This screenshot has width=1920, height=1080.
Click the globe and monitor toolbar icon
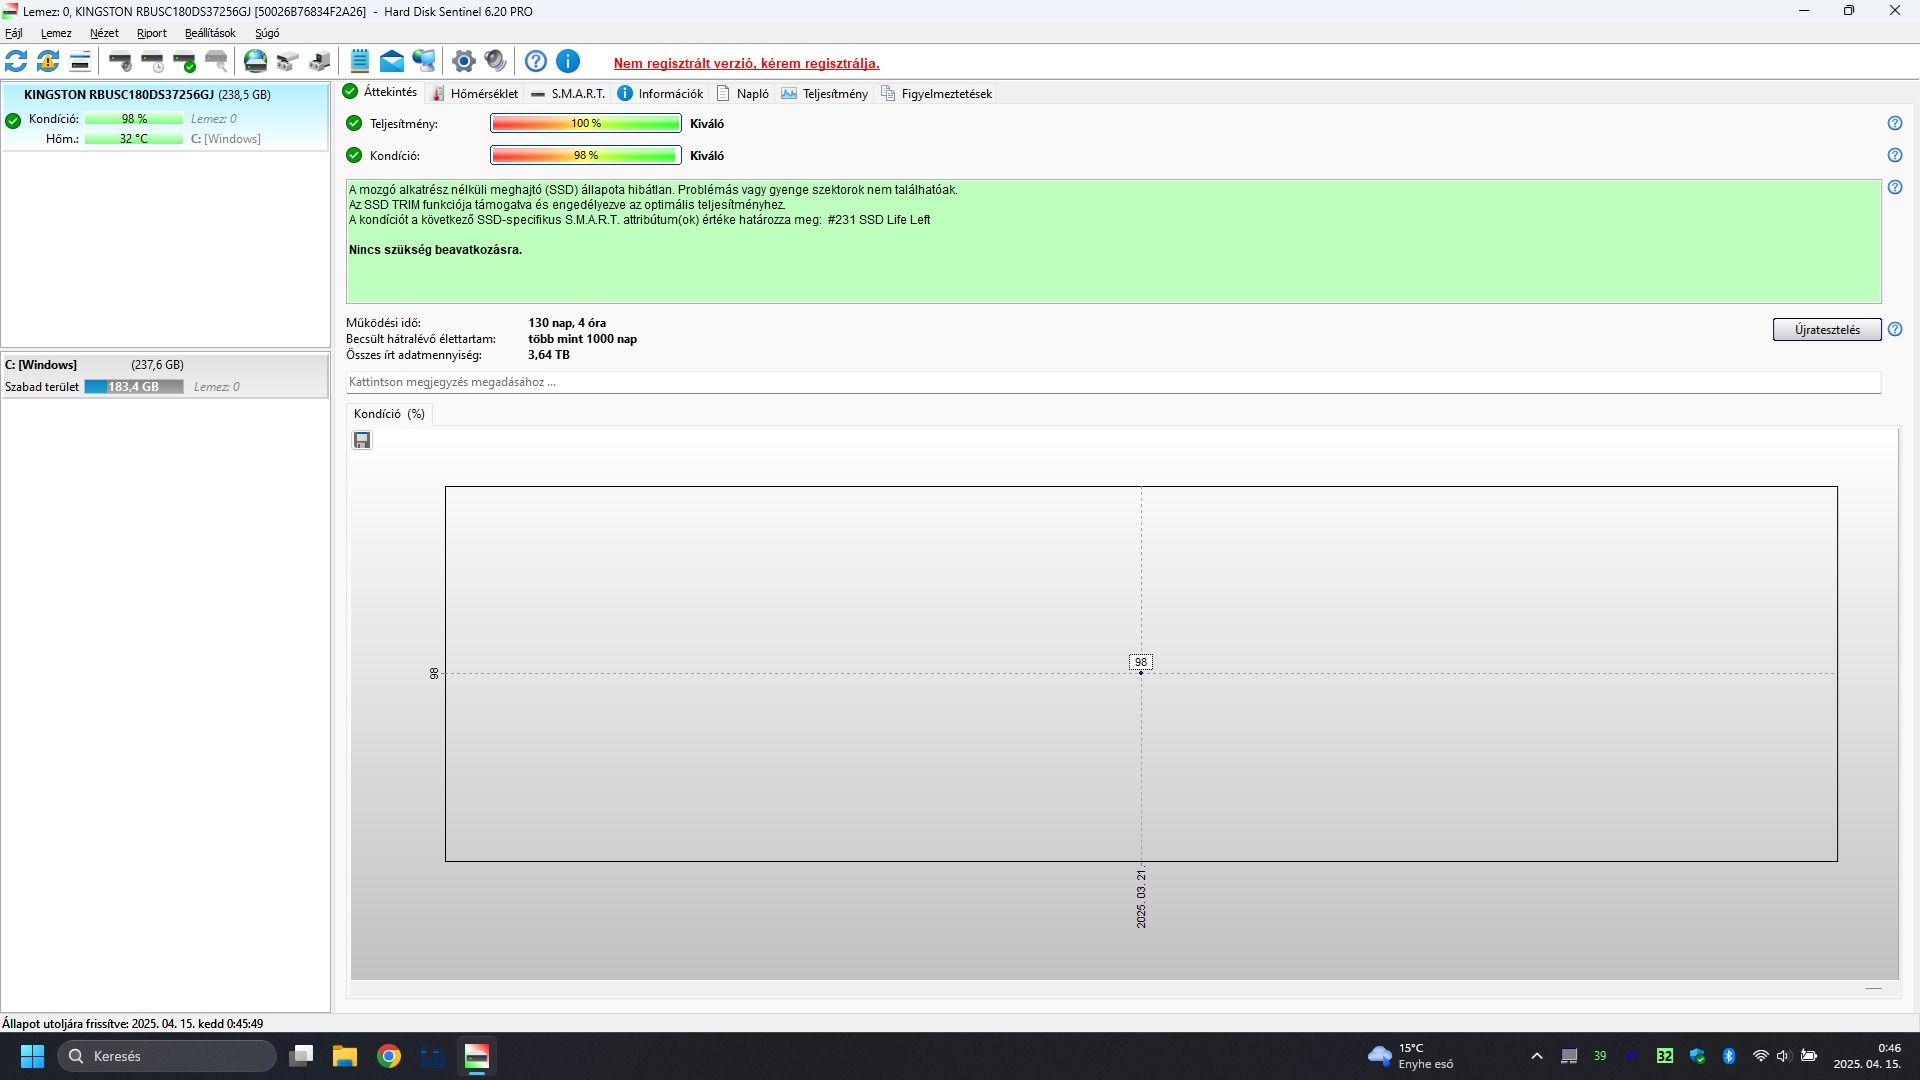pyautogui.click(x=424, y=61)
